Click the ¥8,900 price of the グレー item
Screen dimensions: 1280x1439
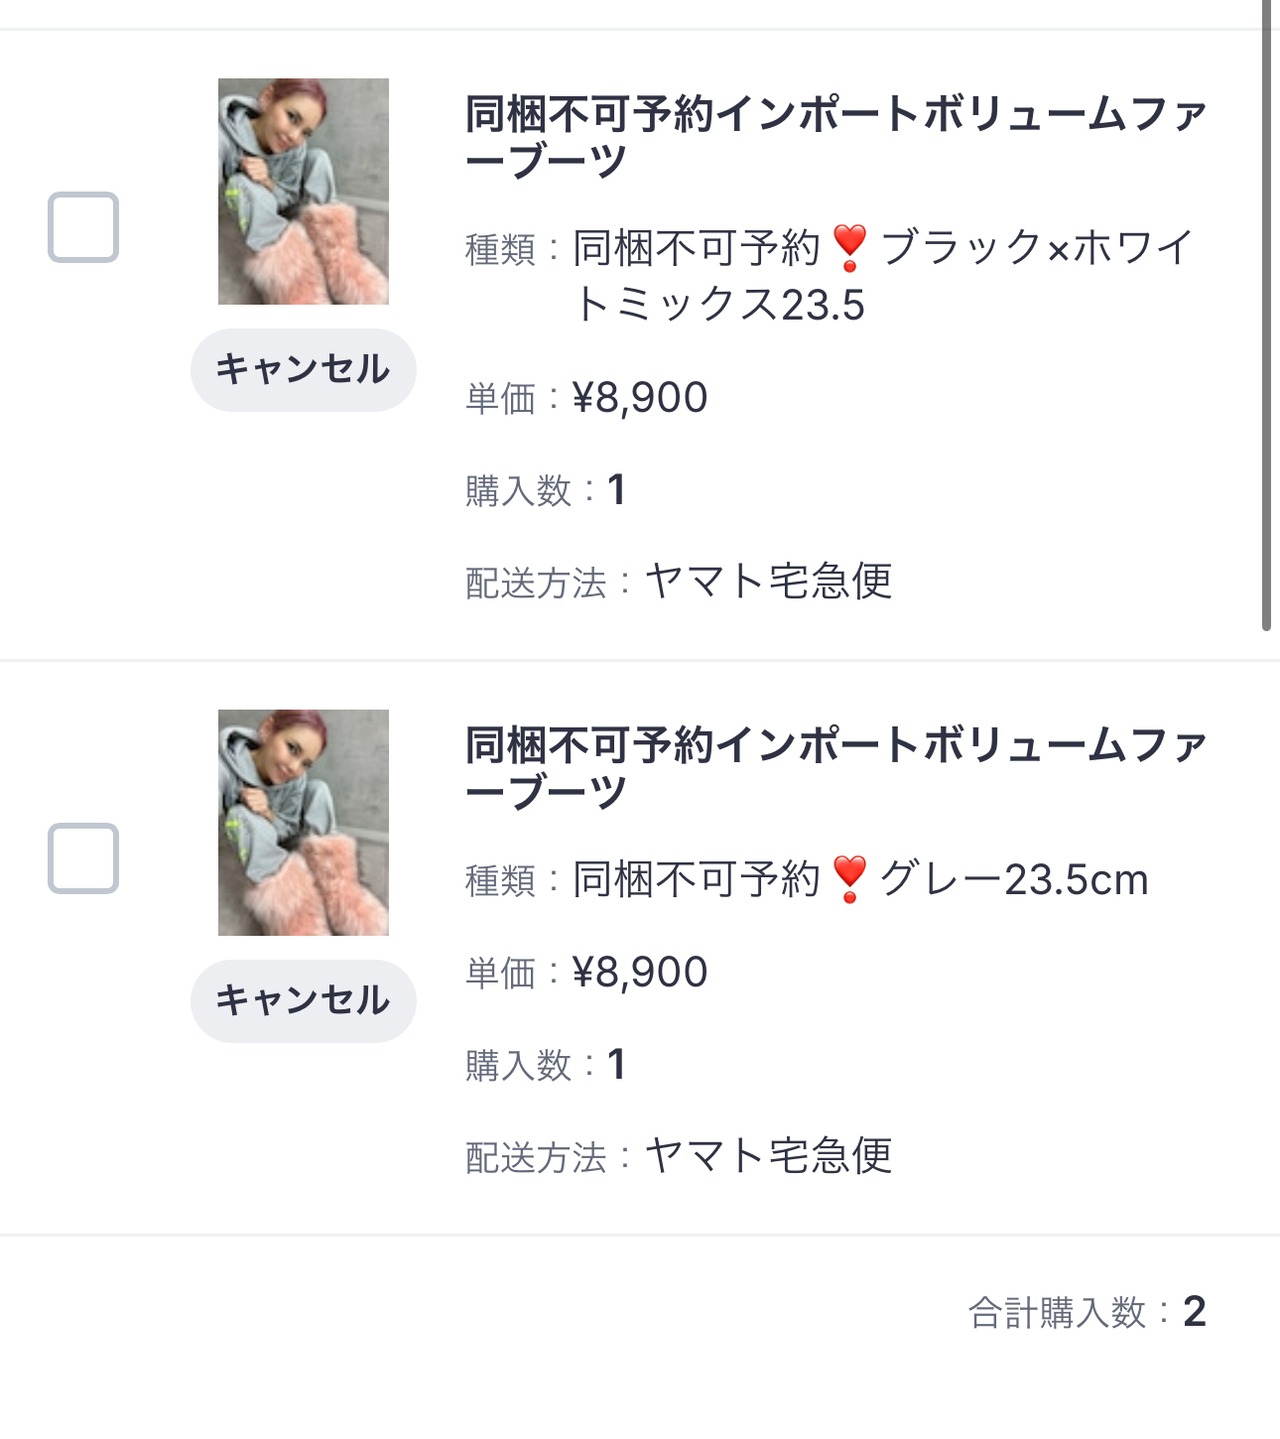(639, 972)
